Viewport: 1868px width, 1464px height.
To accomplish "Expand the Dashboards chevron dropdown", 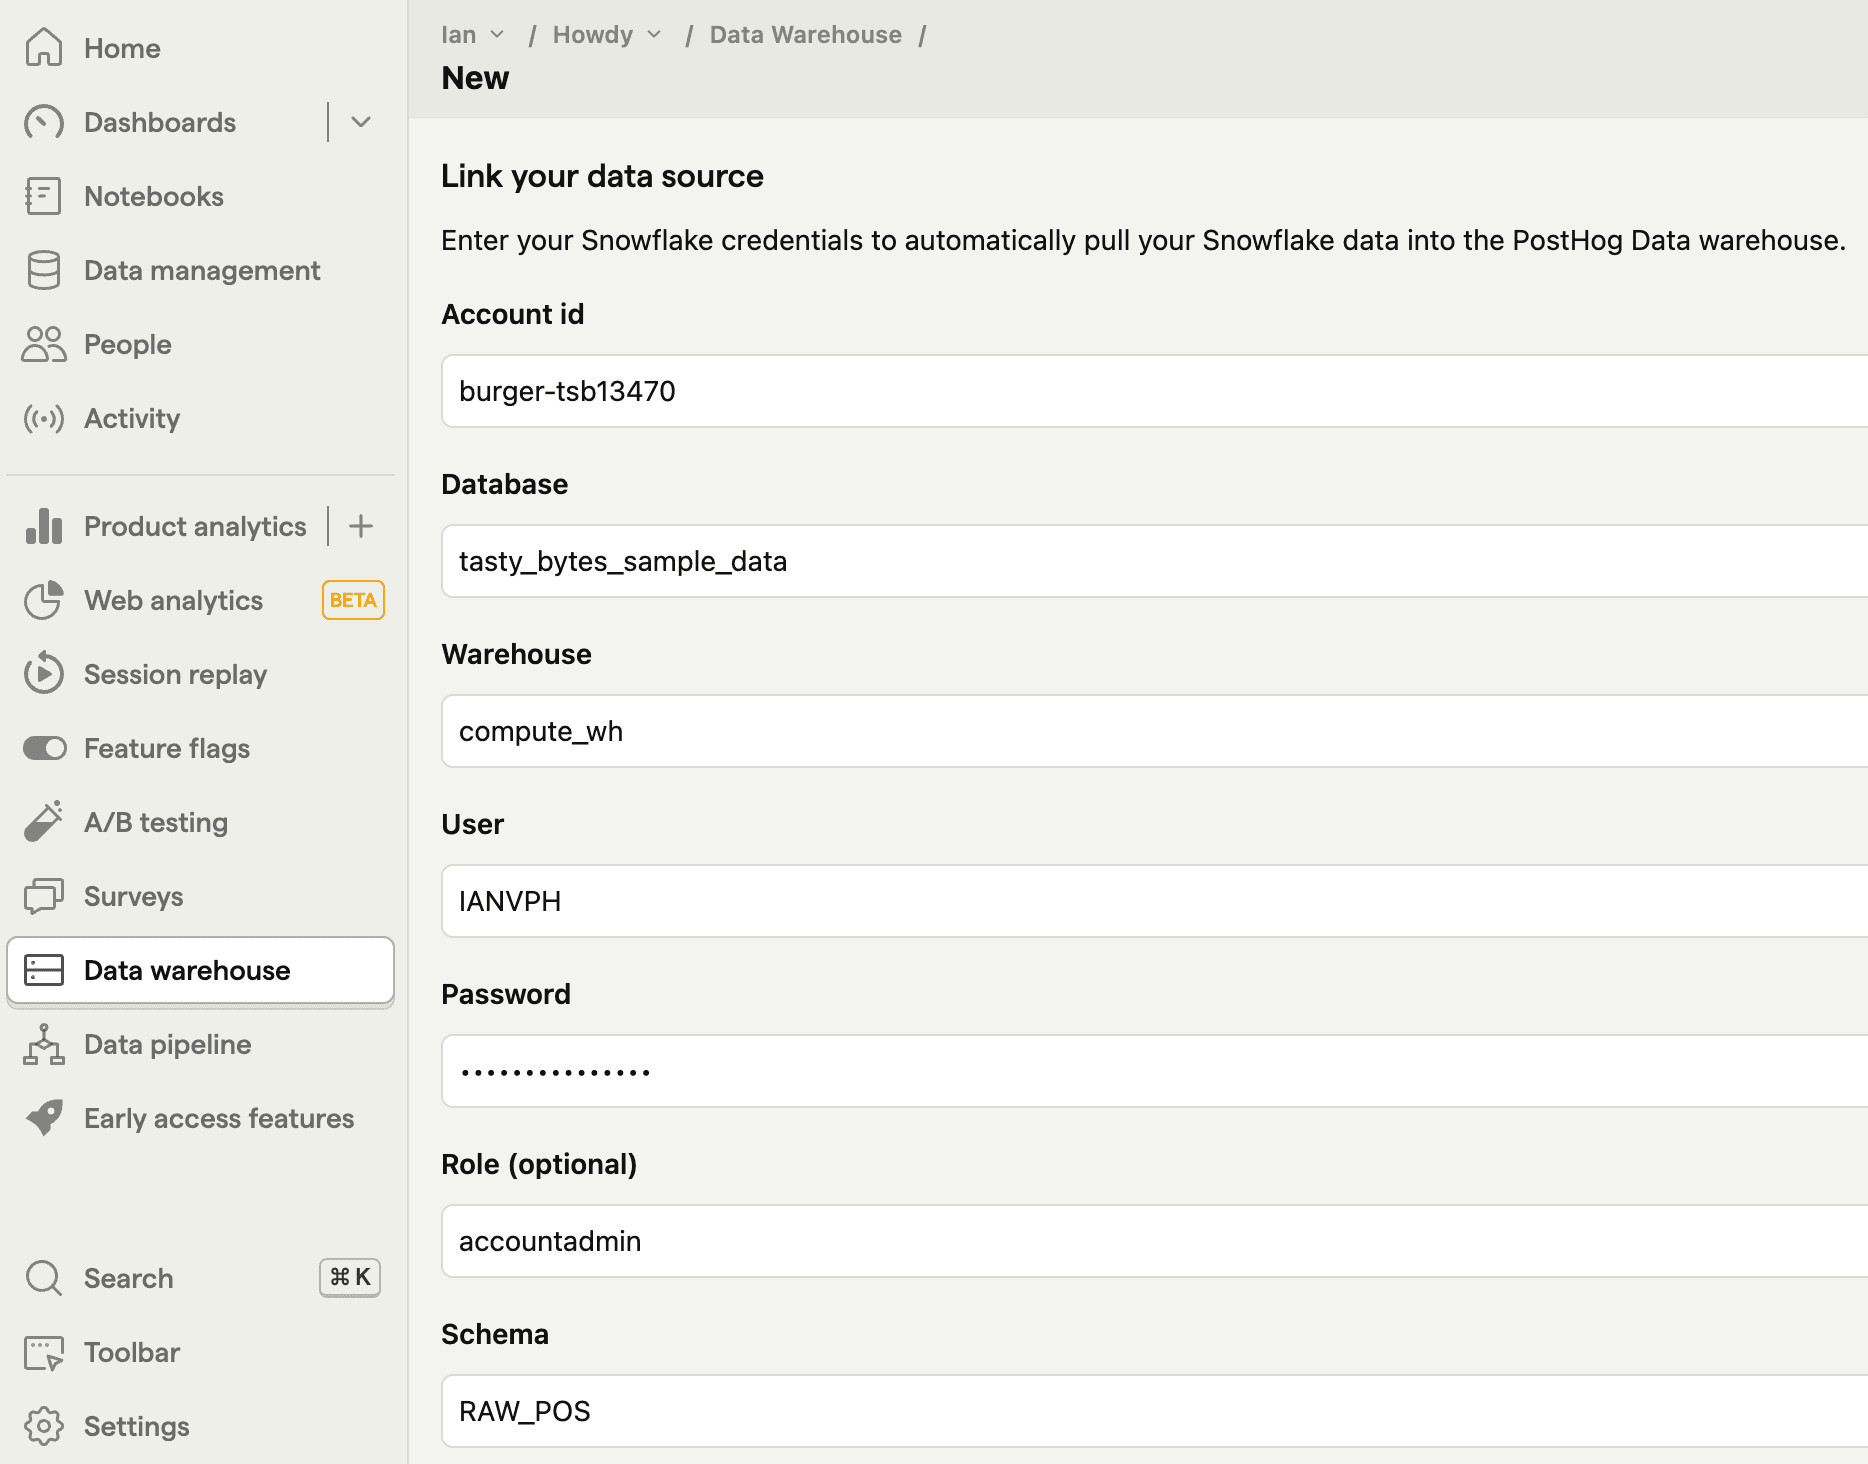I will tap(361, 122).
